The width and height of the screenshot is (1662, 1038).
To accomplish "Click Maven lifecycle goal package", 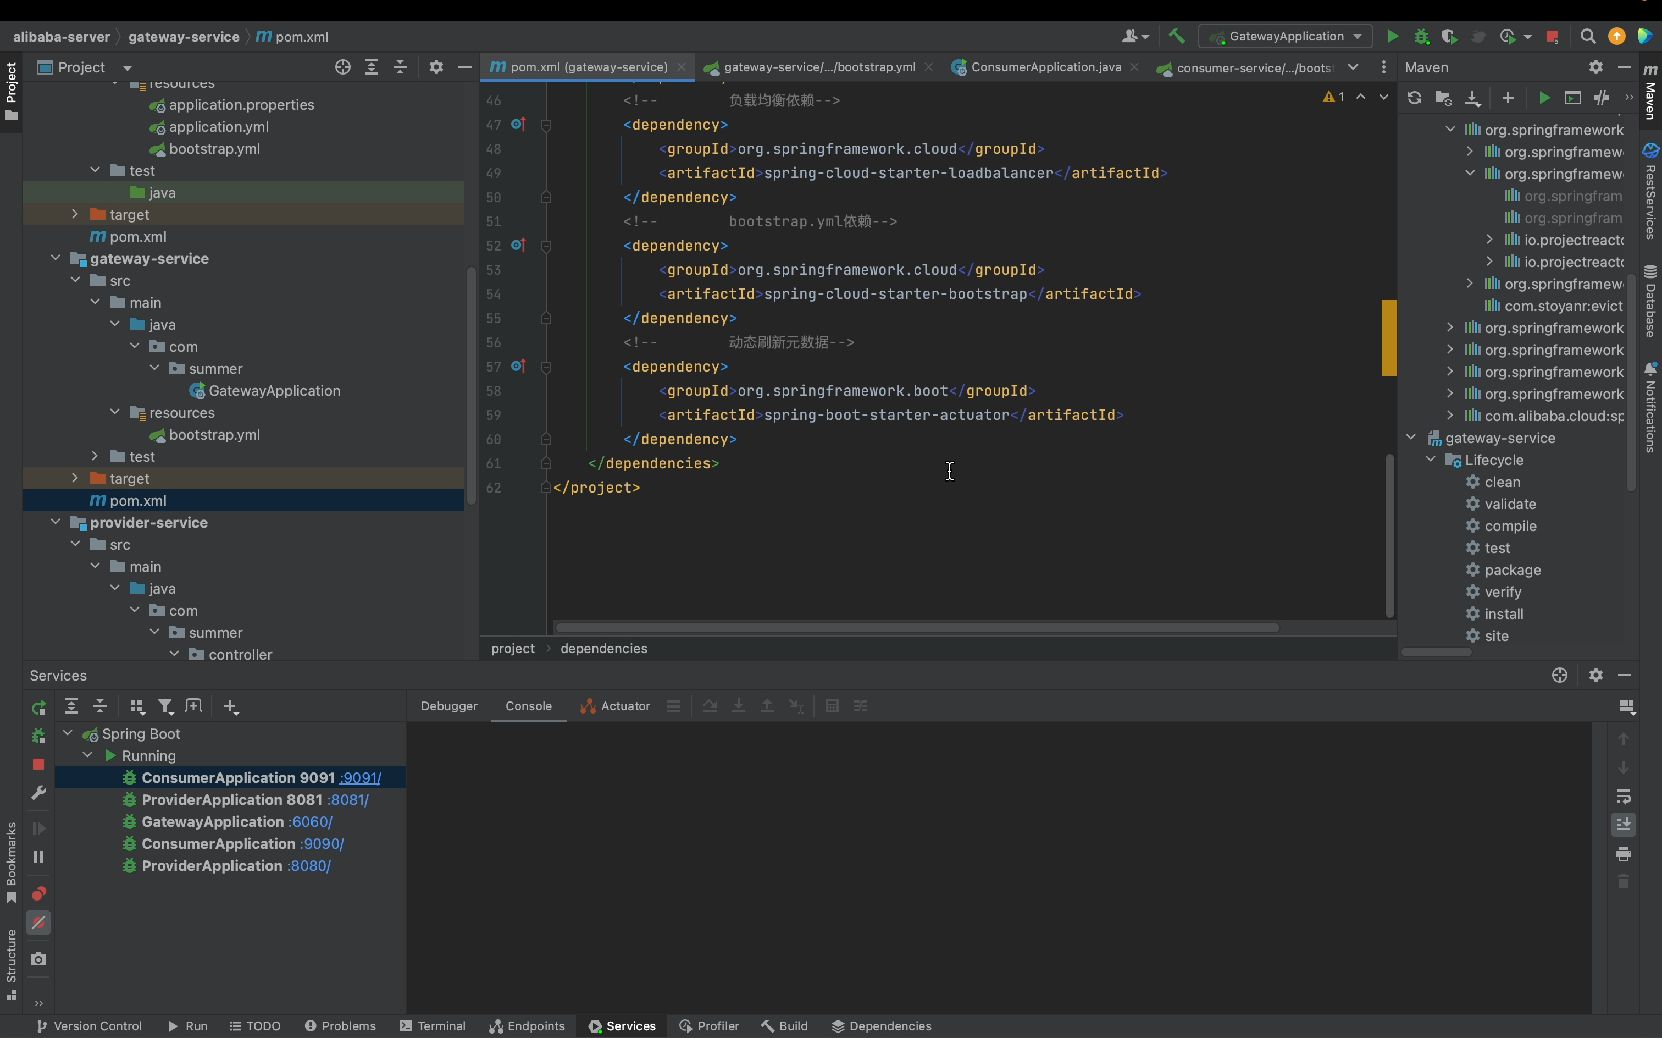I will point(1512,570).
